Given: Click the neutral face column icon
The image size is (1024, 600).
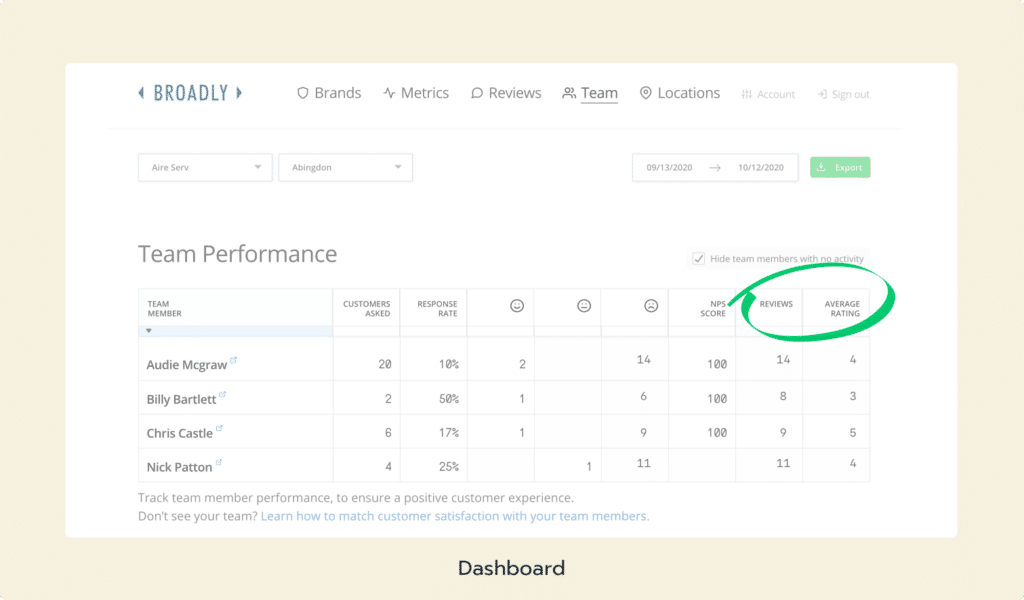Looking at the screenshot, I should click(x=584, y=306).
